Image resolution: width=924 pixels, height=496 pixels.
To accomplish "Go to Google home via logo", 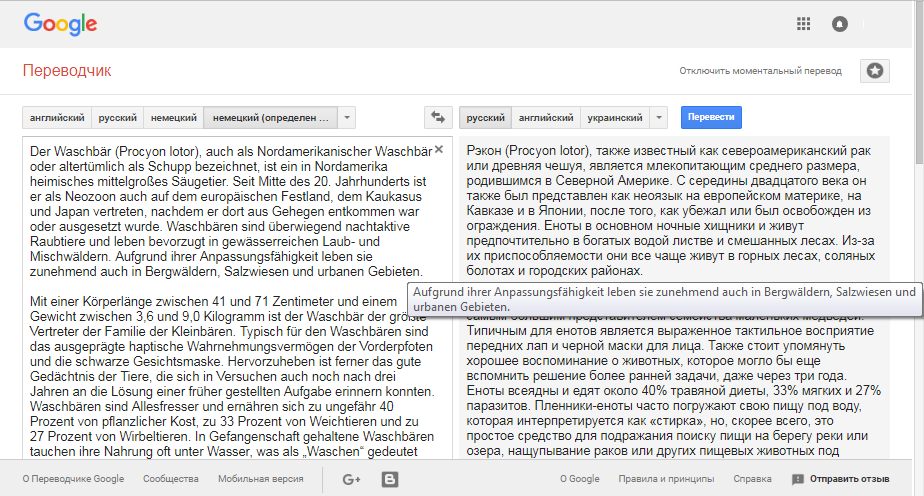I will (x=60, y=24).
